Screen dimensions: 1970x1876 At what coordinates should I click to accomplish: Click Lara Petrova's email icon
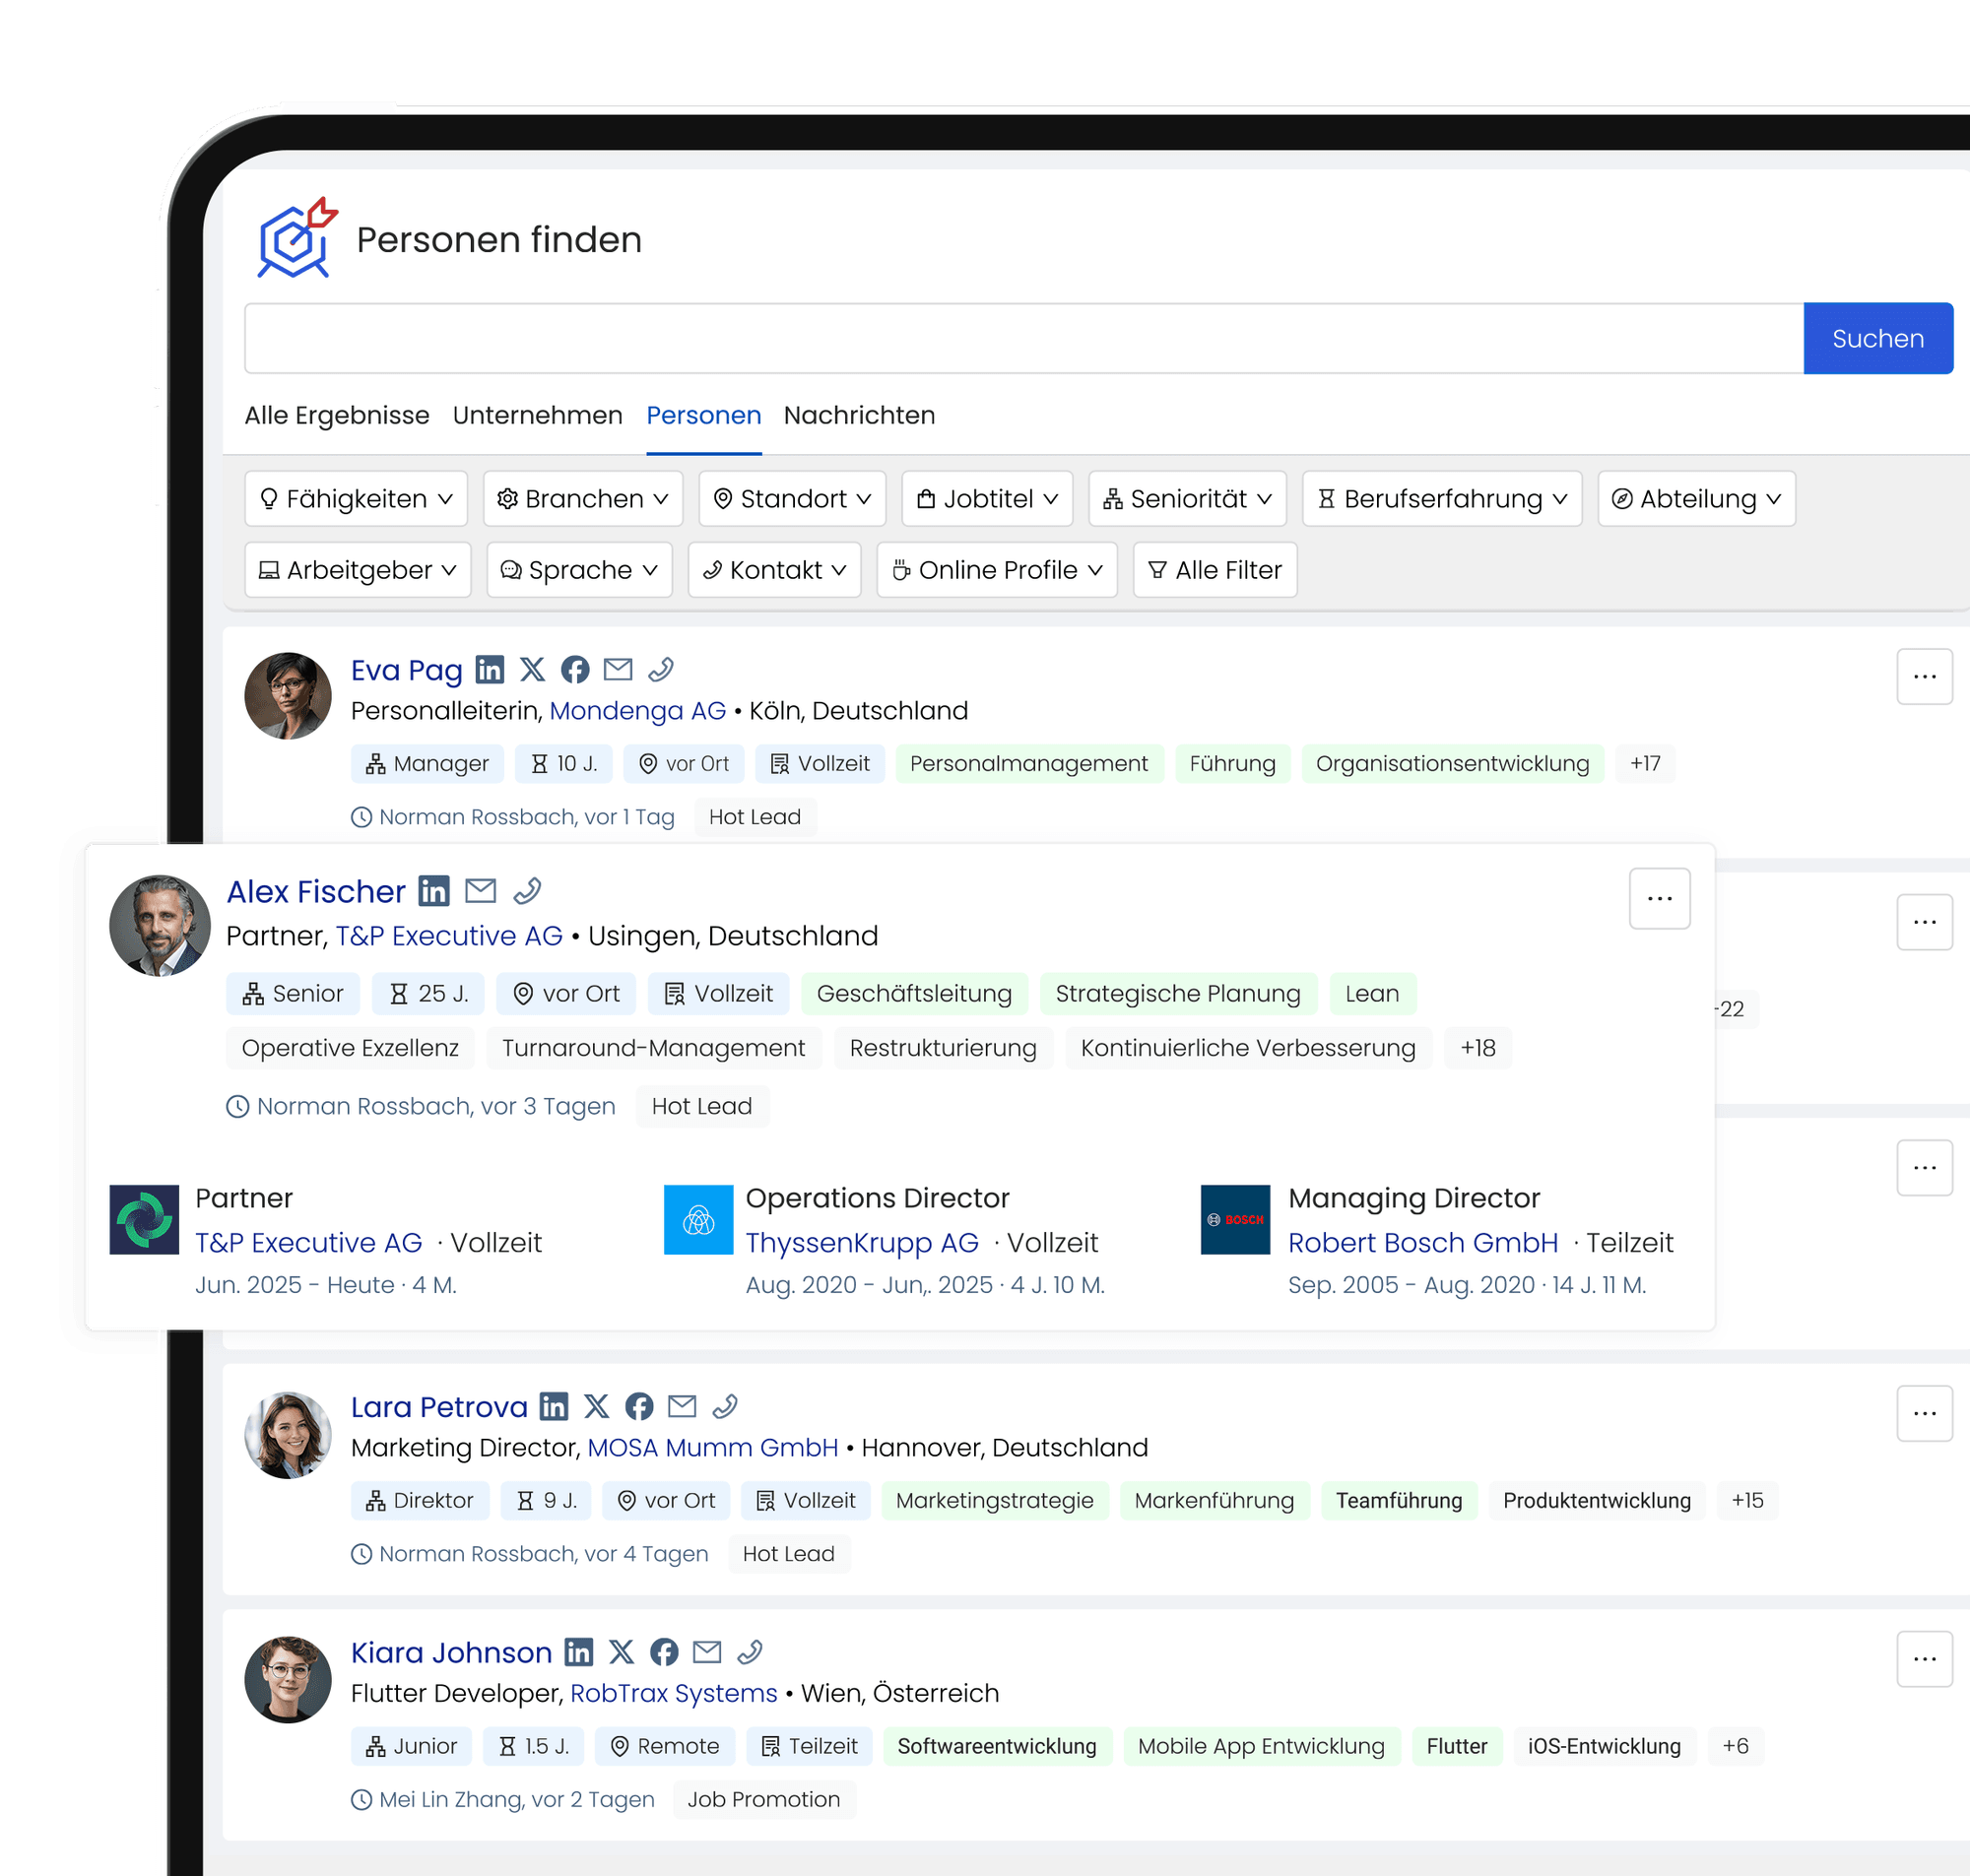coord(682,1406)
